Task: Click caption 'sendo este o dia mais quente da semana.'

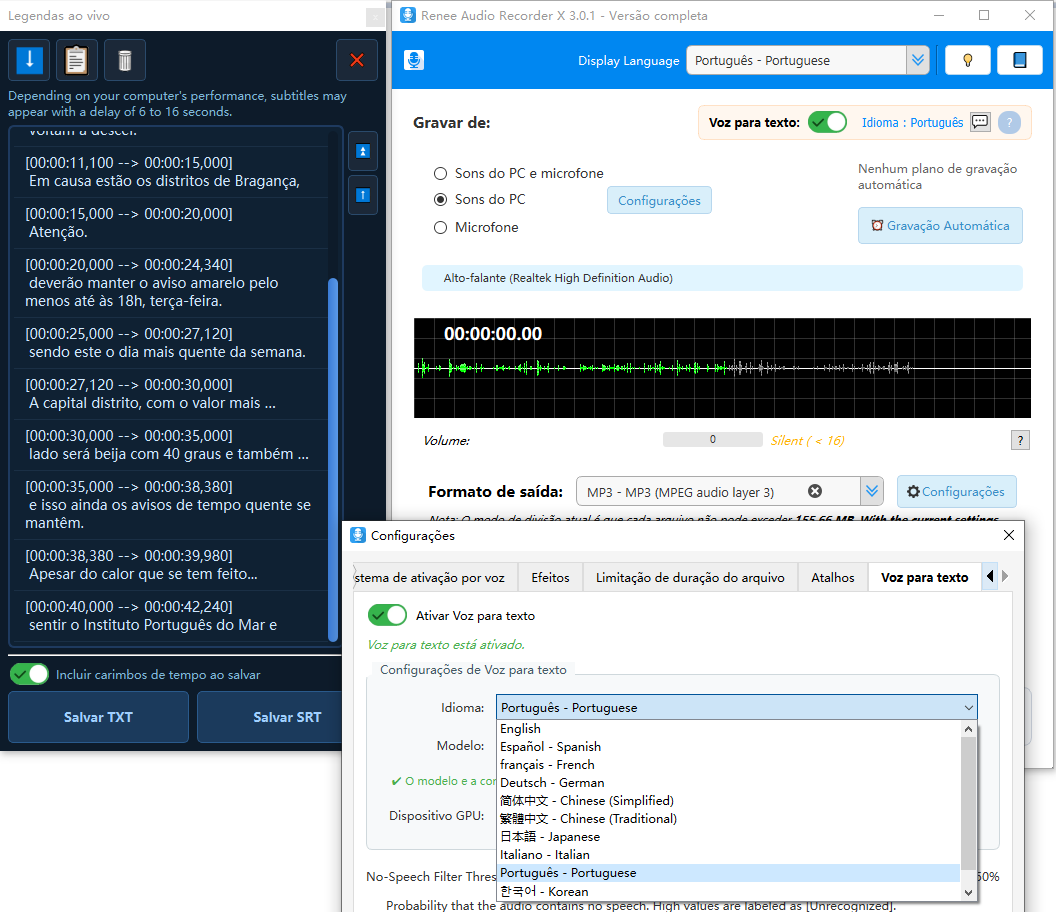Action: click(x=167, y=352)
